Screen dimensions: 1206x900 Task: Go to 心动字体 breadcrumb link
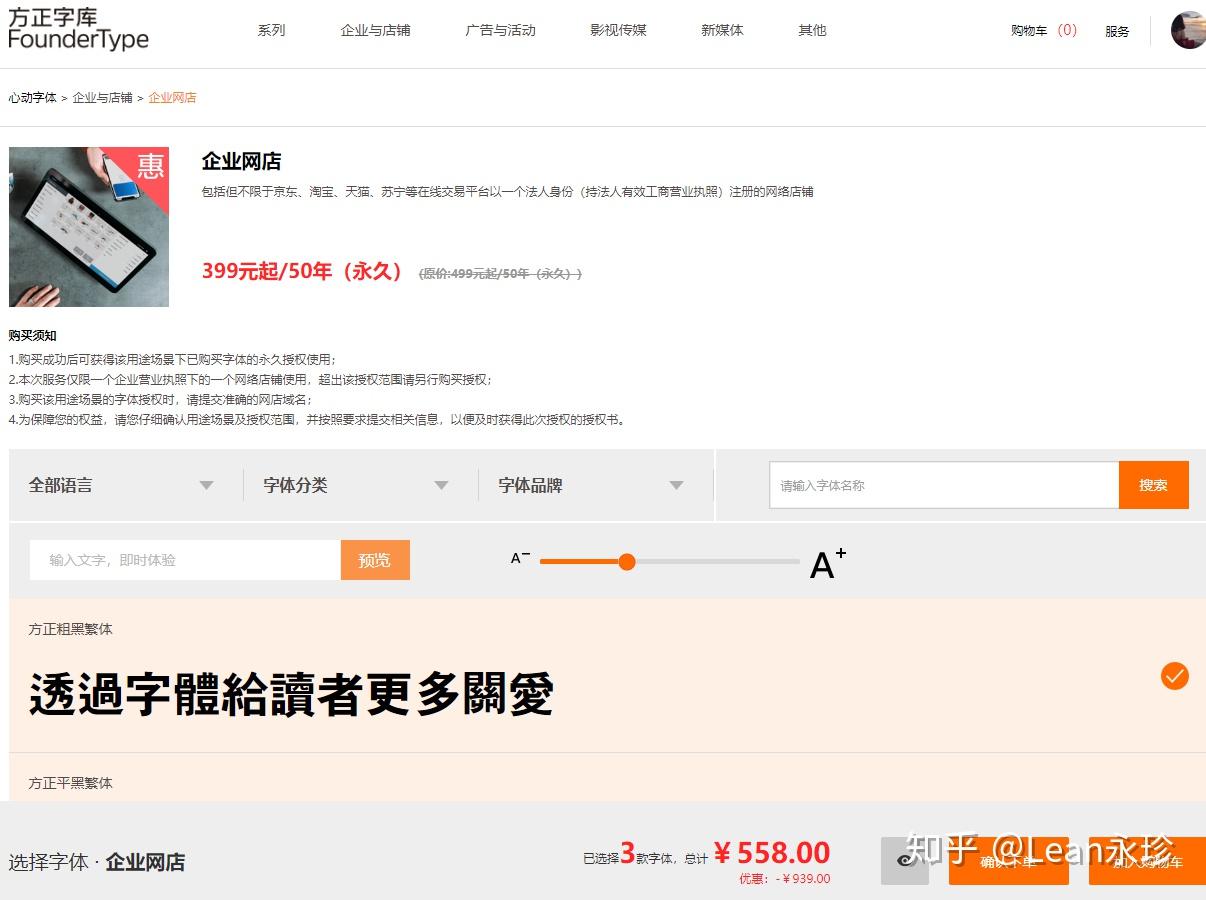pos(33,98)
